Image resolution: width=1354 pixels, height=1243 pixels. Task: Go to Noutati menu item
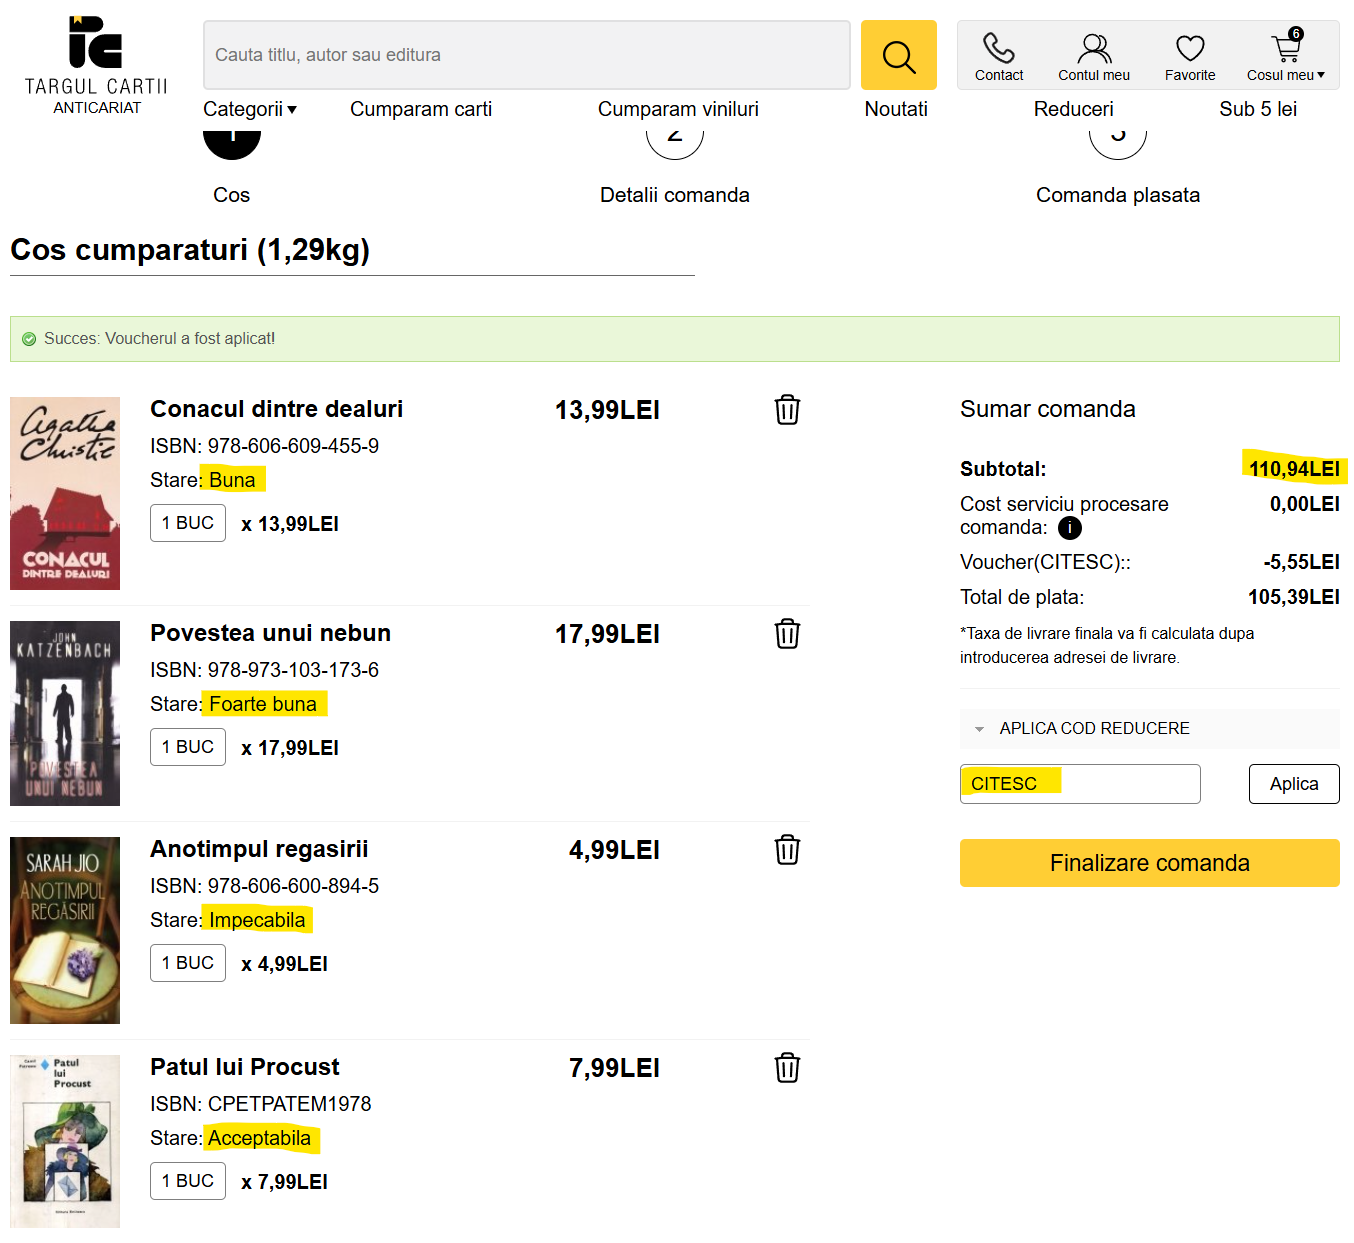click(896, 109)
